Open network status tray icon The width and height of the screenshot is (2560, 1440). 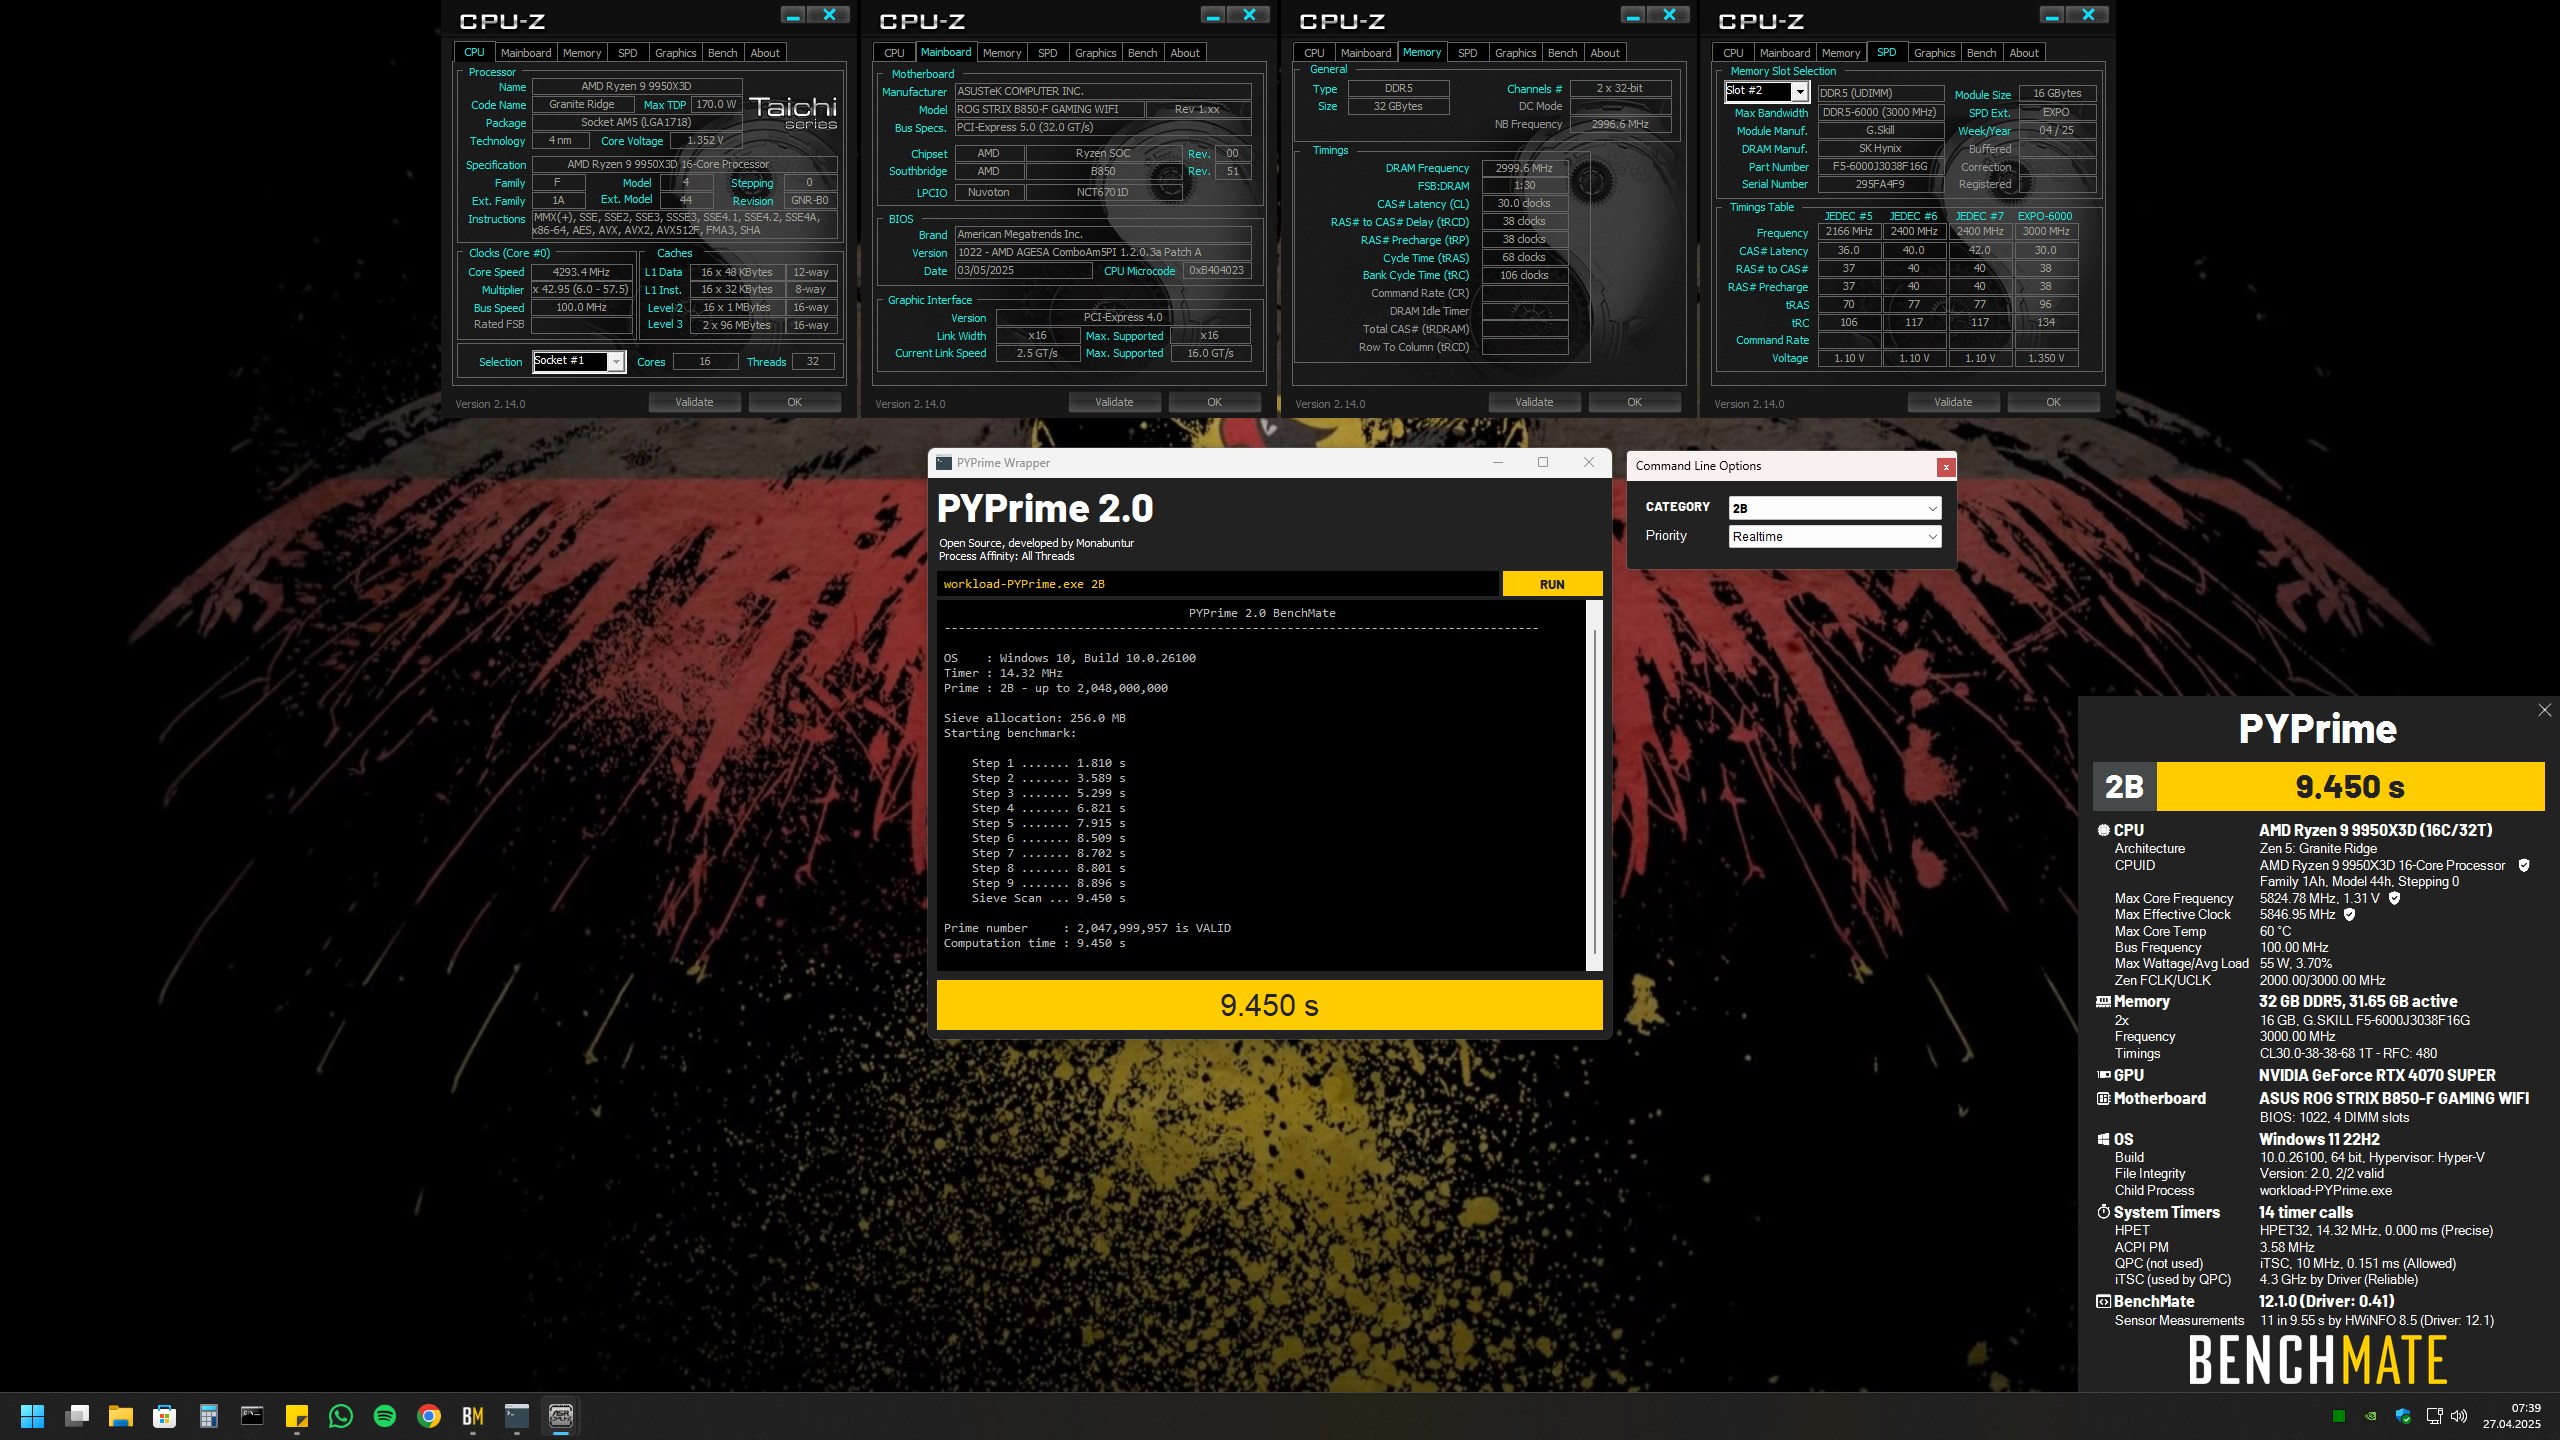(x=2434, y=1416)
